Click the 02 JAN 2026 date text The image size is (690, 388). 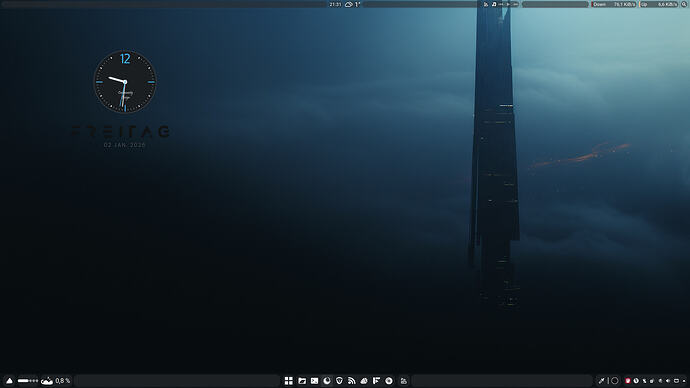click(x=125, y=145)
